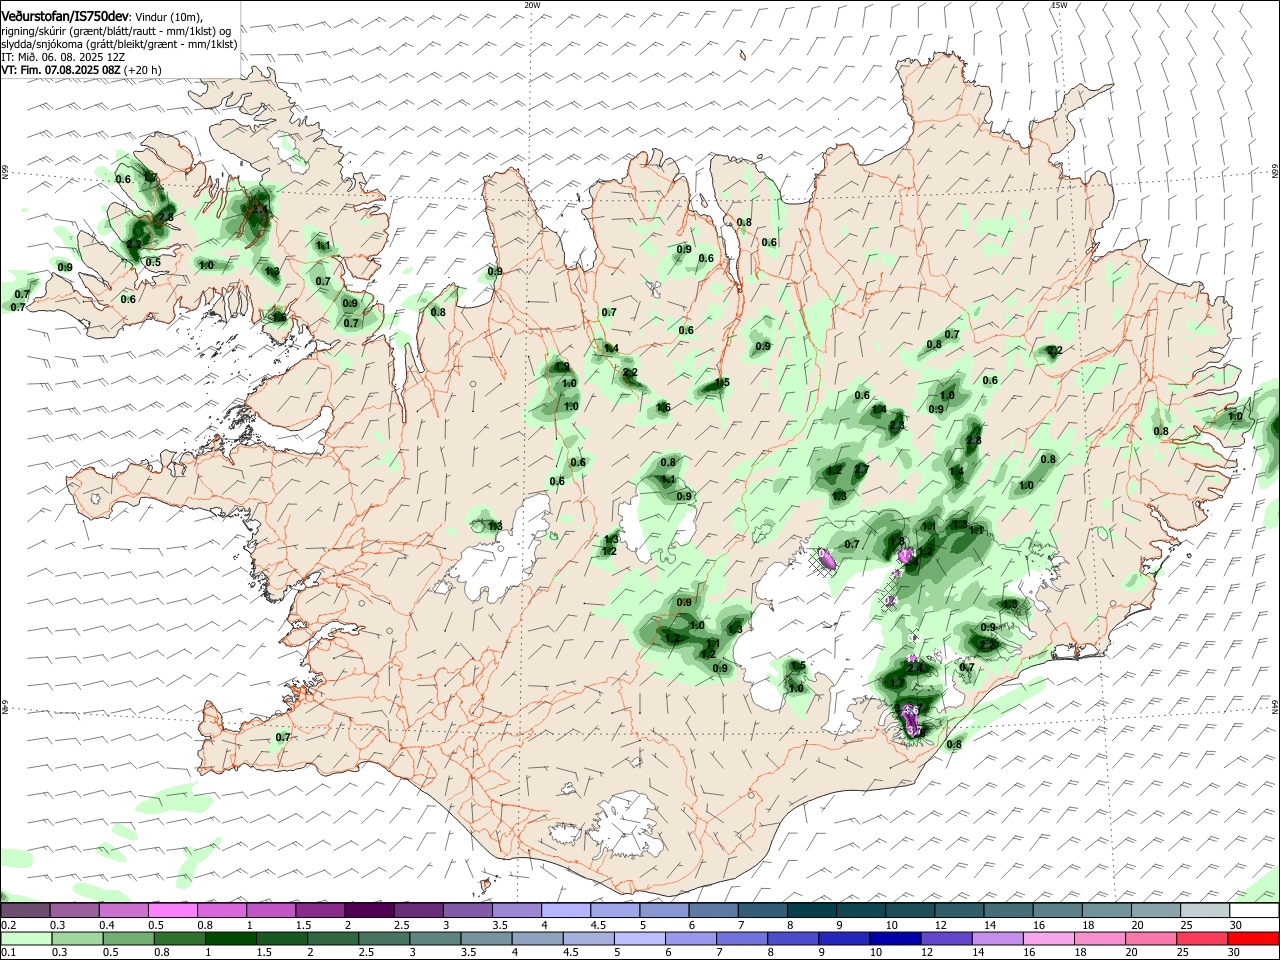The image size is (1280, 960).
Task: Click the red 30 mm swatch in the rain scale
Action: (x=1254, y=939)
